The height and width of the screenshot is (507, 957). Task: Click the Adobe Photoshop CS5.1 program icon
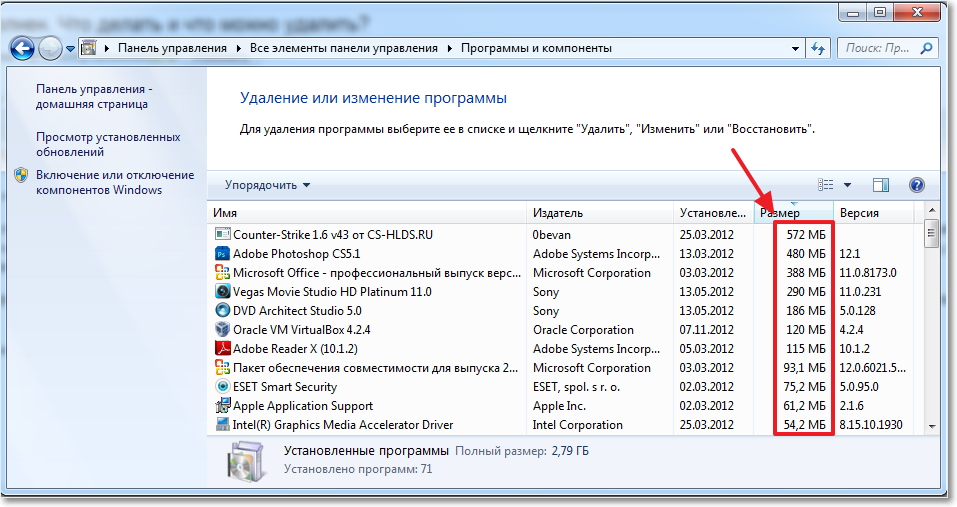(x=223, y=254)
